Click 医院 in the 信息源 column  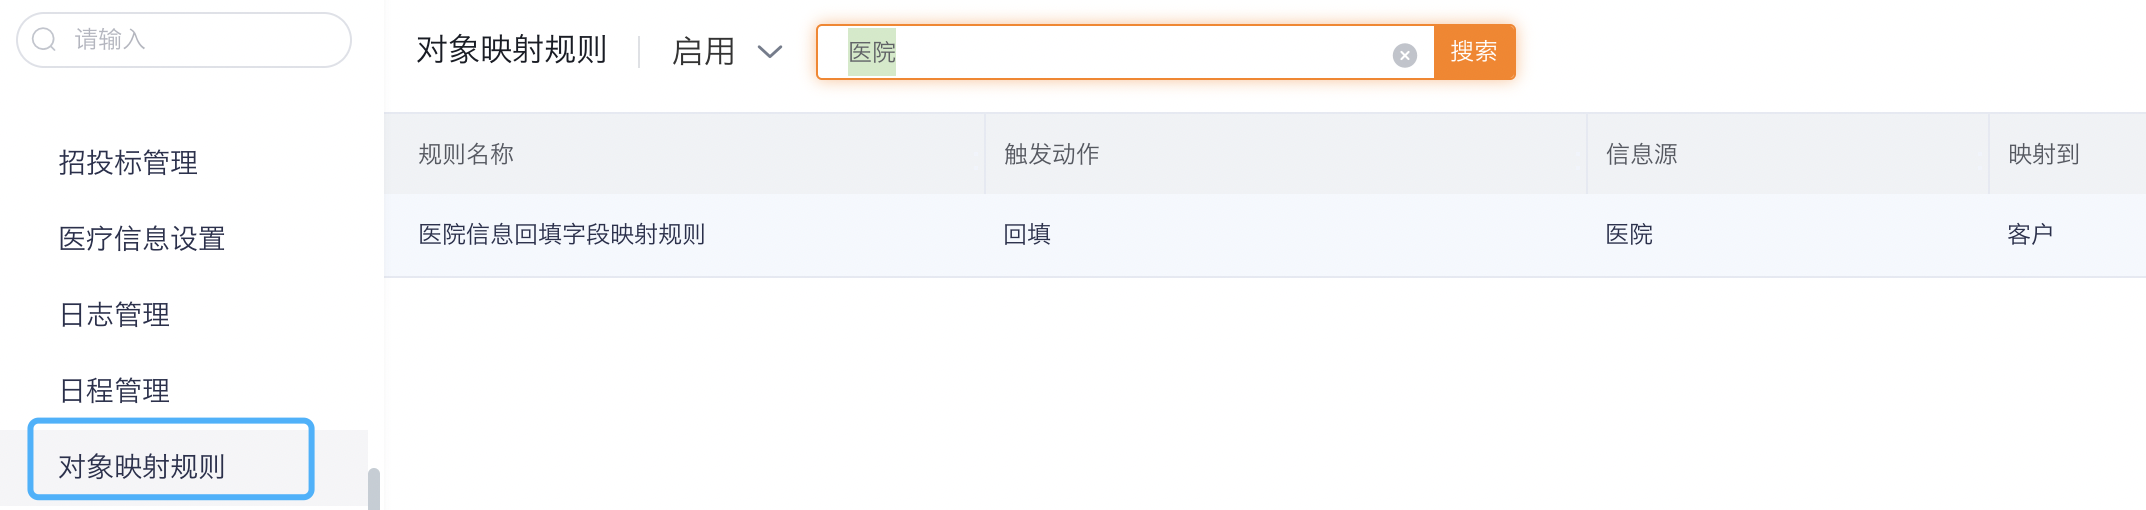tap(1629, 234)
